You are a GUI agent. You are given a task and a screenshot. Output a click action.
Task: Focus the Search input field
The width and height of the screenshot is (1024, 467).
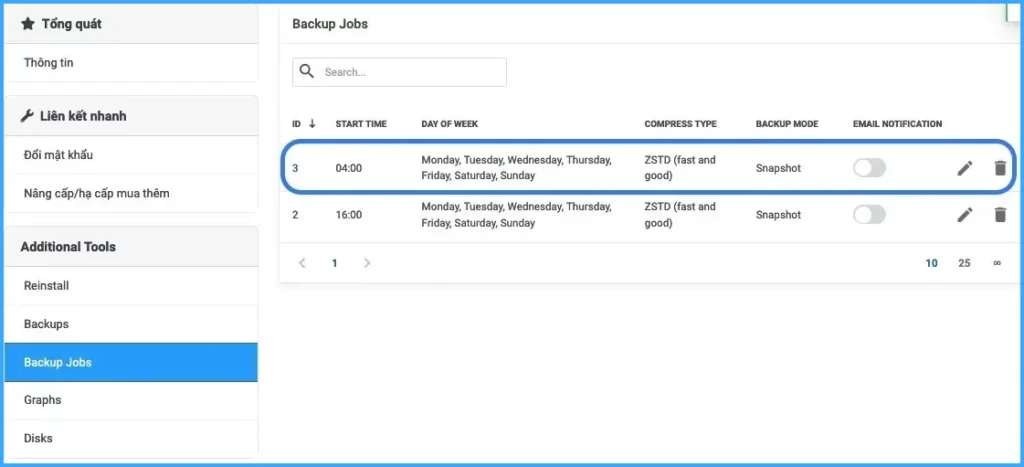pos(399,72)
